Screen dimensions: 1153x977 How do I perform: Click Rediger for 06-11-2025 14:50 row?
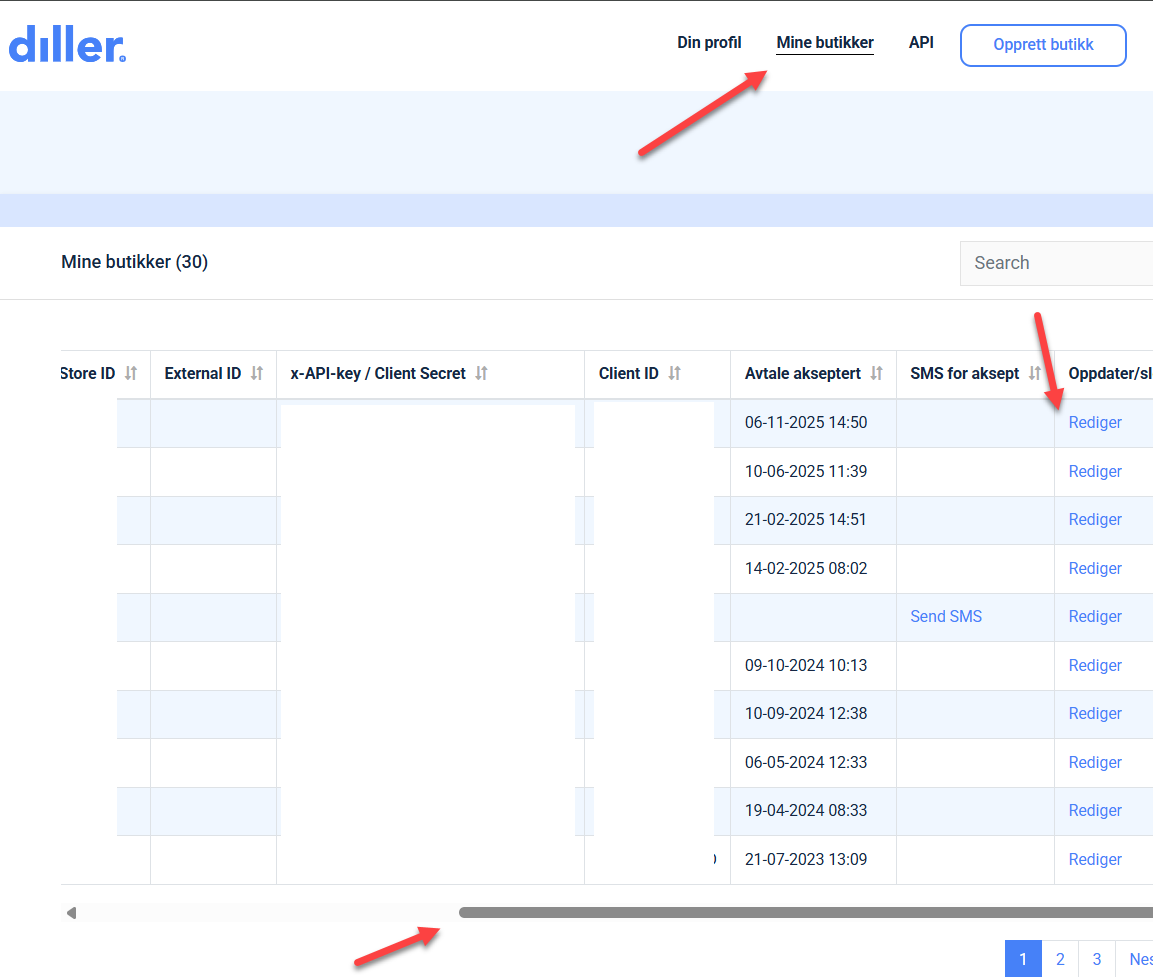point(1095,422)
